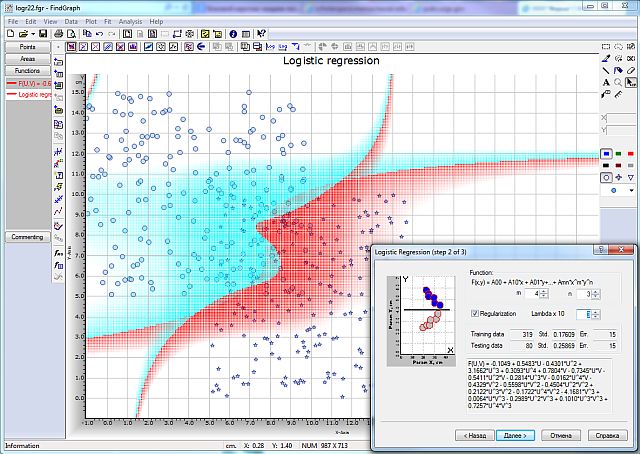Image resolution: width=640 pixels, height=454 pixels.
Task: Open the Data menu
Action: [x=71, y=21]
